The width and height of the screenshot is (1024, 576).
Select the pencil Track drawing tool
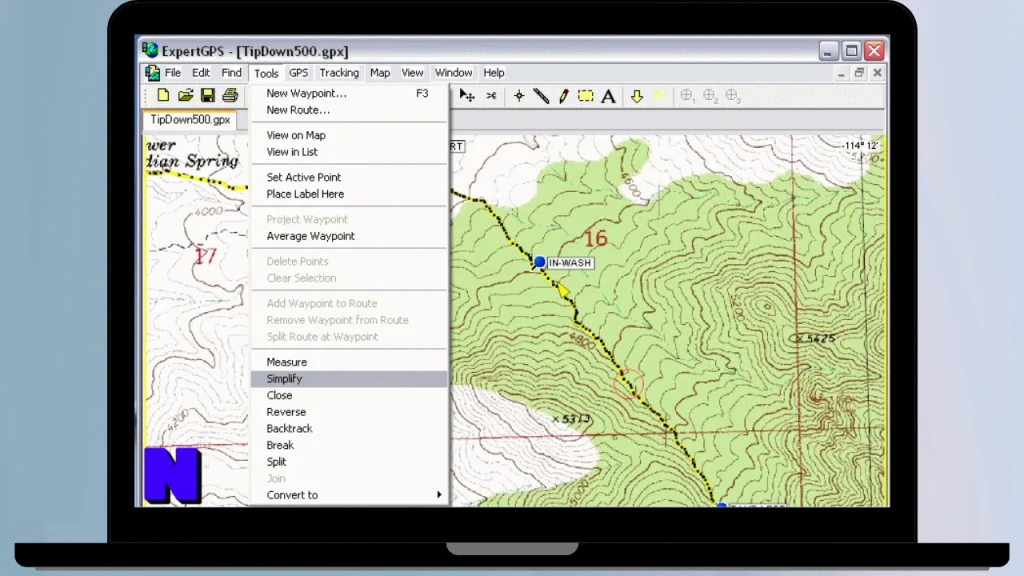tap(564, 96)
